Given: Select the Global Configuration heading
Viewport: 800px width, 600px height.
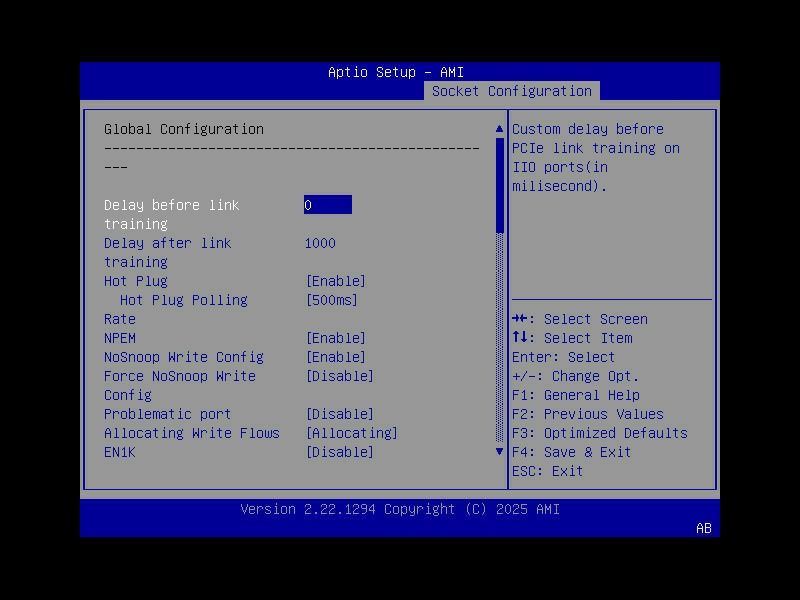Looking at the screenshot, I should pos(185,129).
